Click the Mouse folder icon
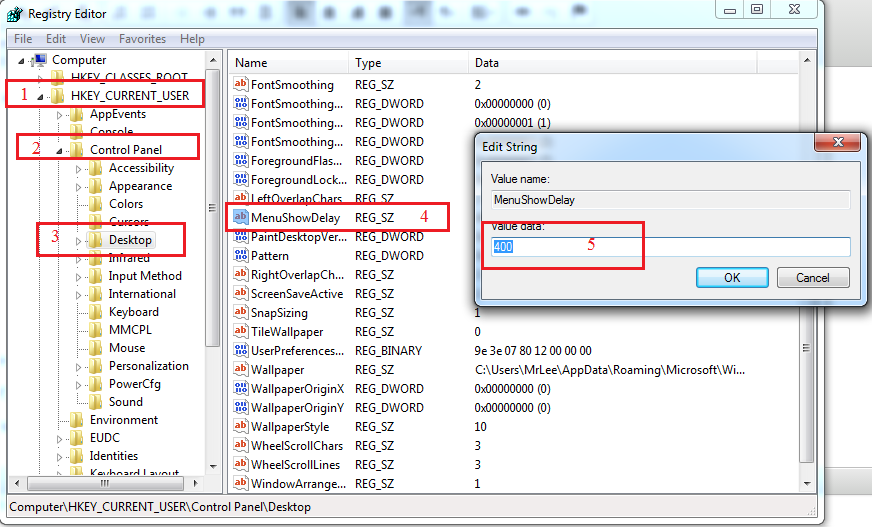The image size is (872, 527). [x=95, y=348]
